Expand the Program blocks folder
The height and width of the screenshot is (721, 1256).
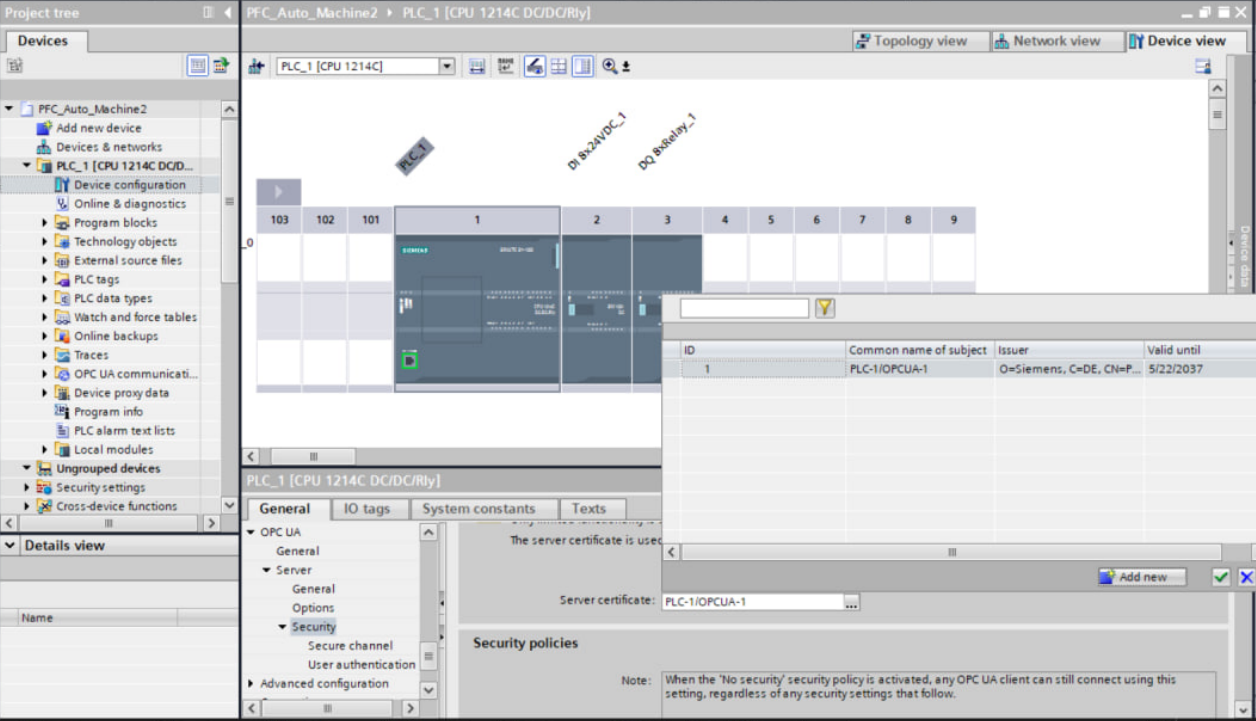[x=45, y=223]
